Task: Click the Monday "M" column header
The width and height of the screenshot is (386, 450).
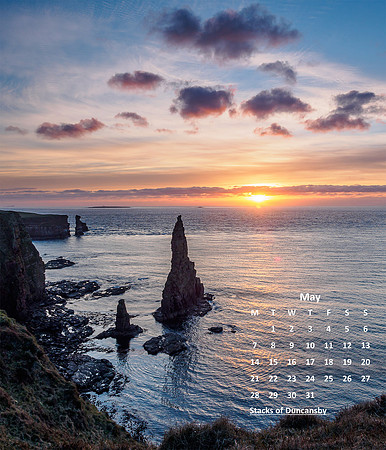Action: point(255,313)
